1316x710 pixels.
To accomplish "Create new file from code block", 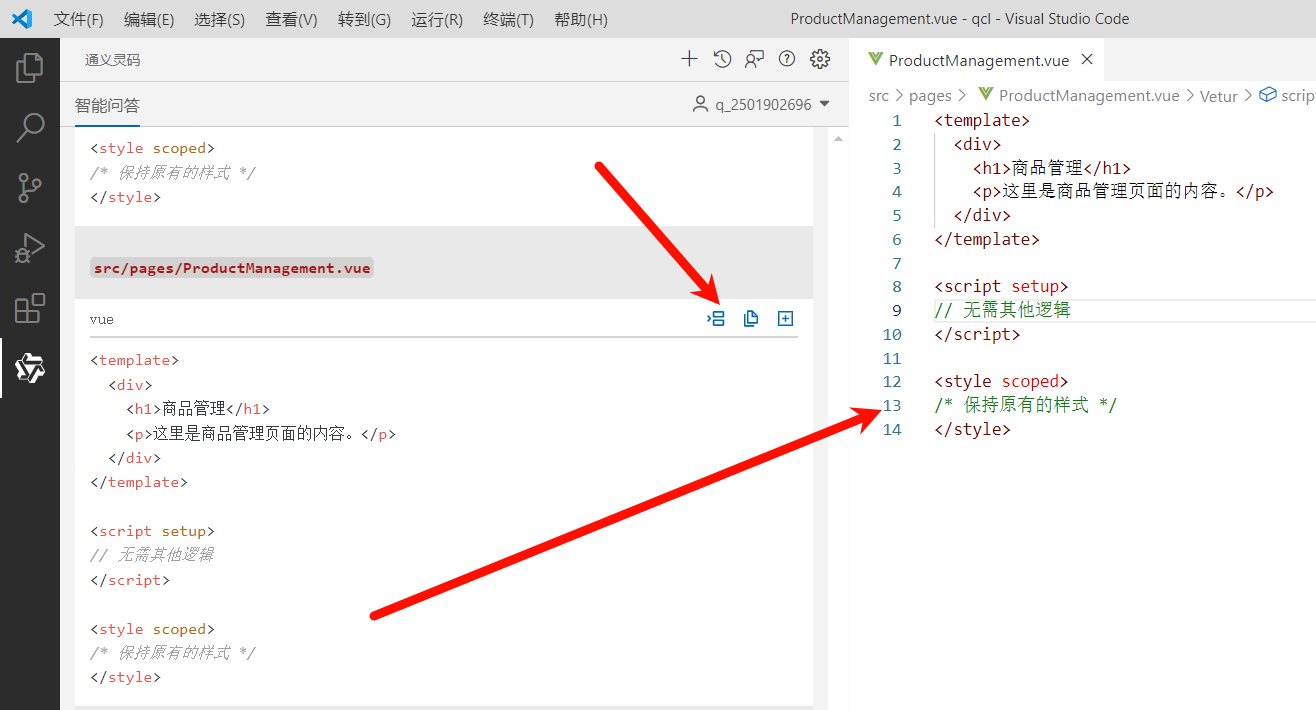I will (x=786, y=319).
